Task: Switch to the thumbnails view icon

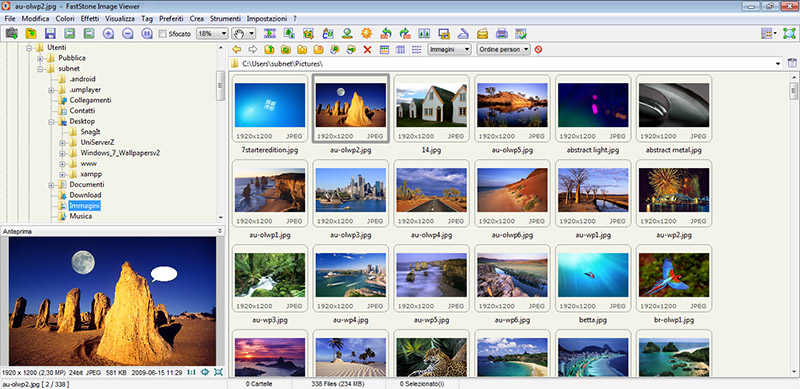Action: pos(384,50)
